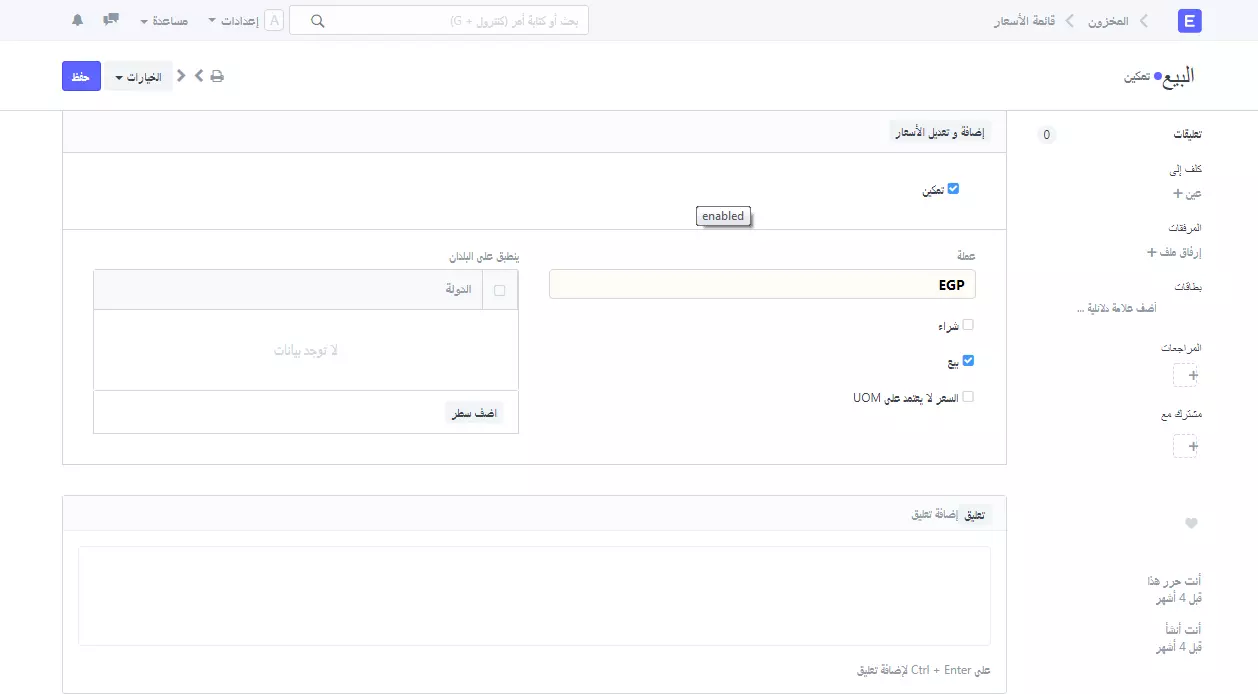Image resolution: width=1258 pixels, height=694 pixels.
Task: Click inside the comment text area
Action: click(534, 596)
